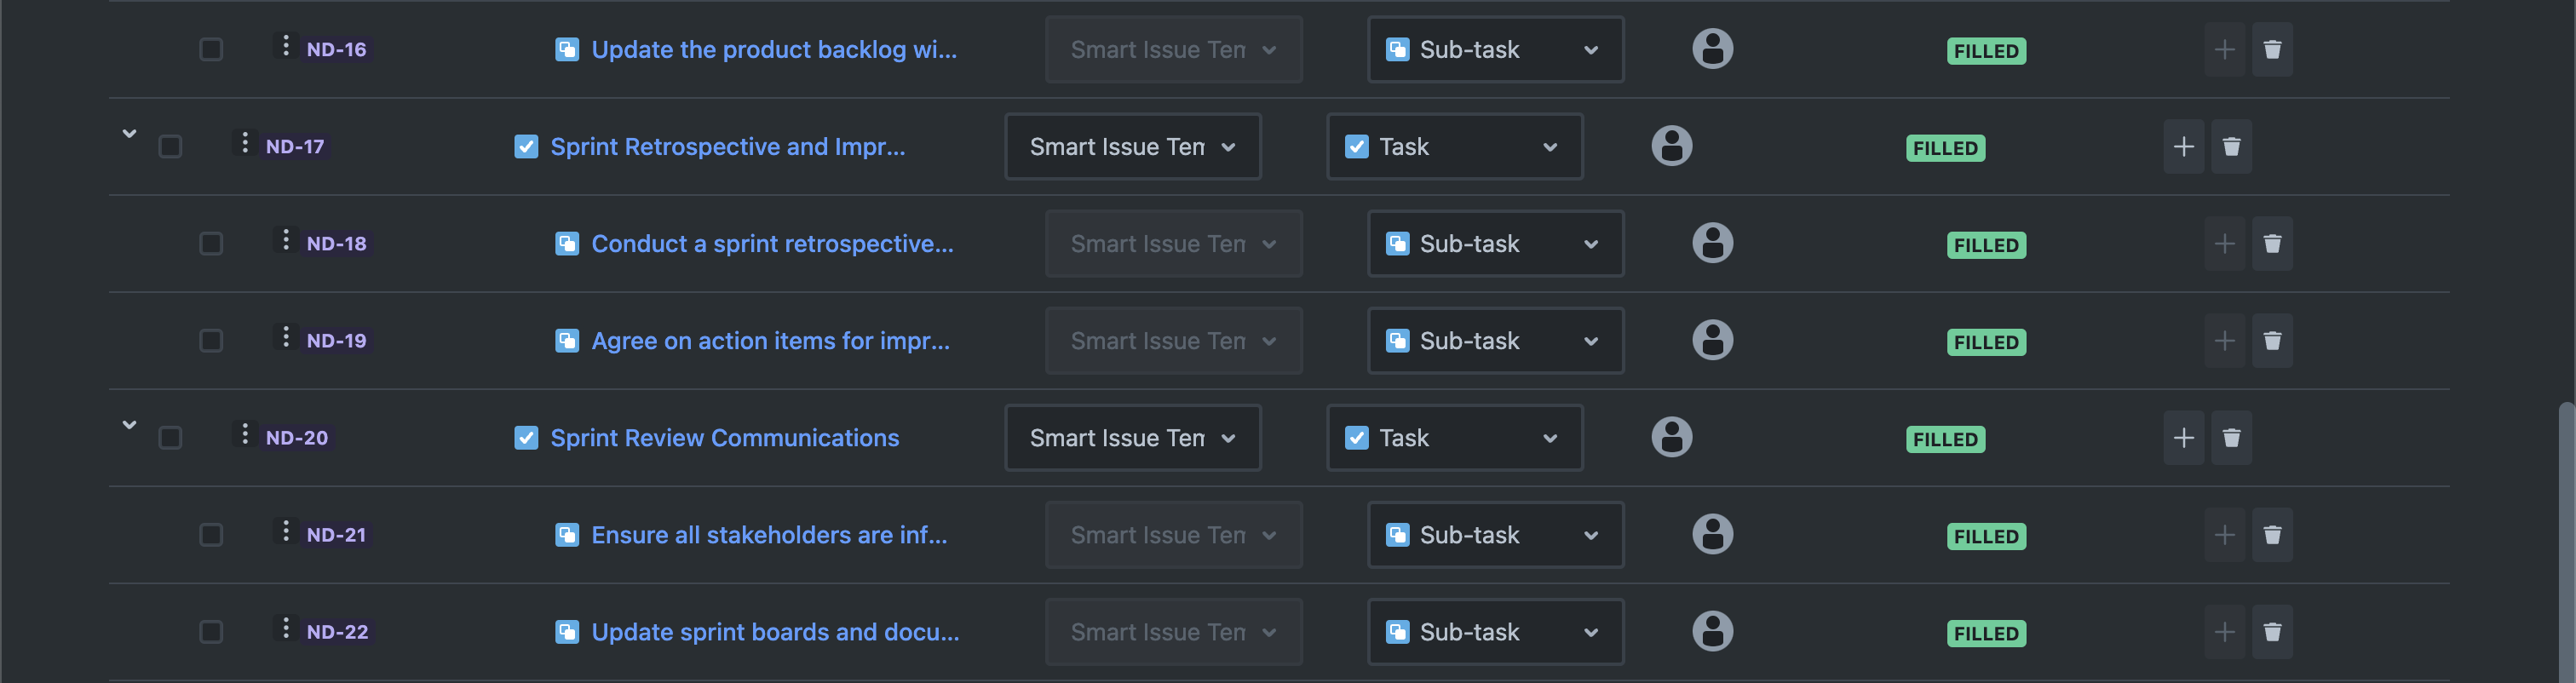Click the assignee avatar for ND-19
The width and height of the screenshot is (2576, 683).
click(x=1712, y=340)
